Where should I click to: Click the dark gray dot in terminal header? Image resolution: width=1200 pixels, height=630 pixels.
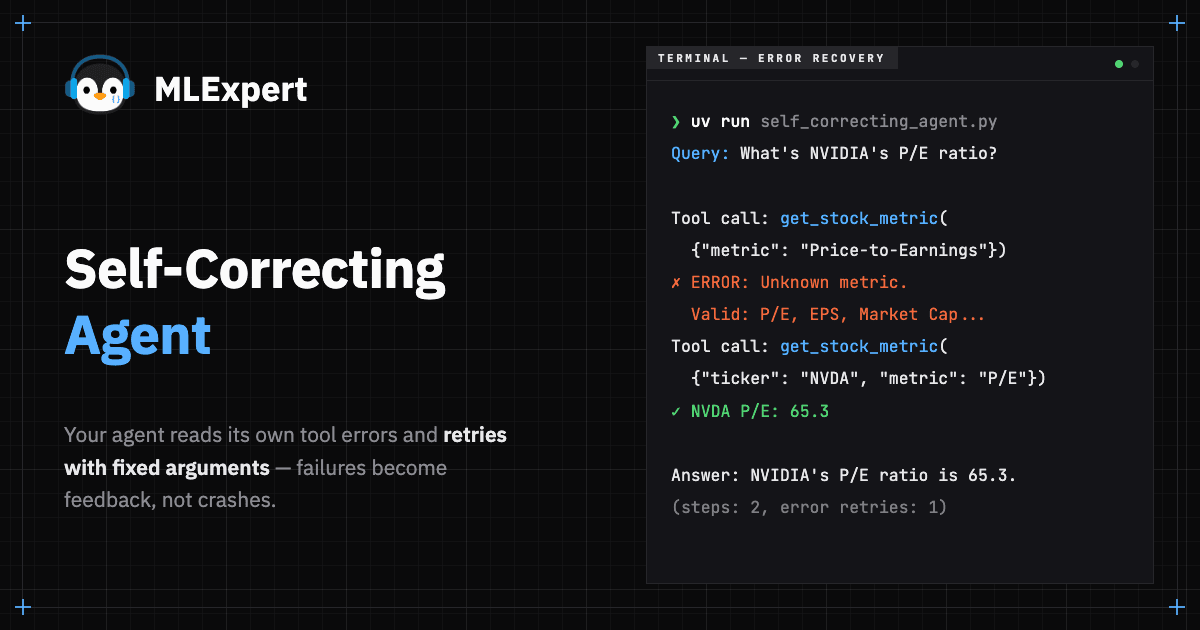(1135, 64)
